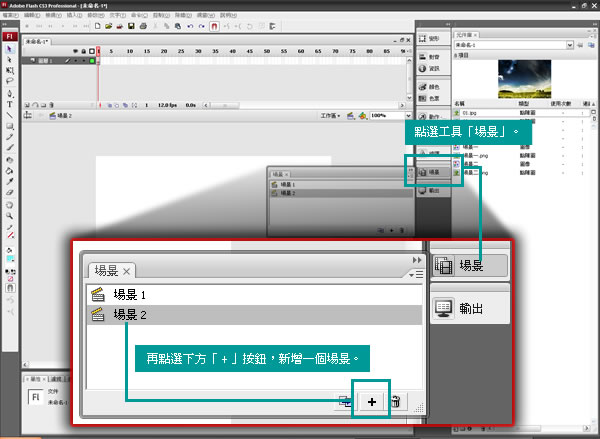
Task: Open the stage zoom 100% dropdown arrow
Action: coord(408,116)
